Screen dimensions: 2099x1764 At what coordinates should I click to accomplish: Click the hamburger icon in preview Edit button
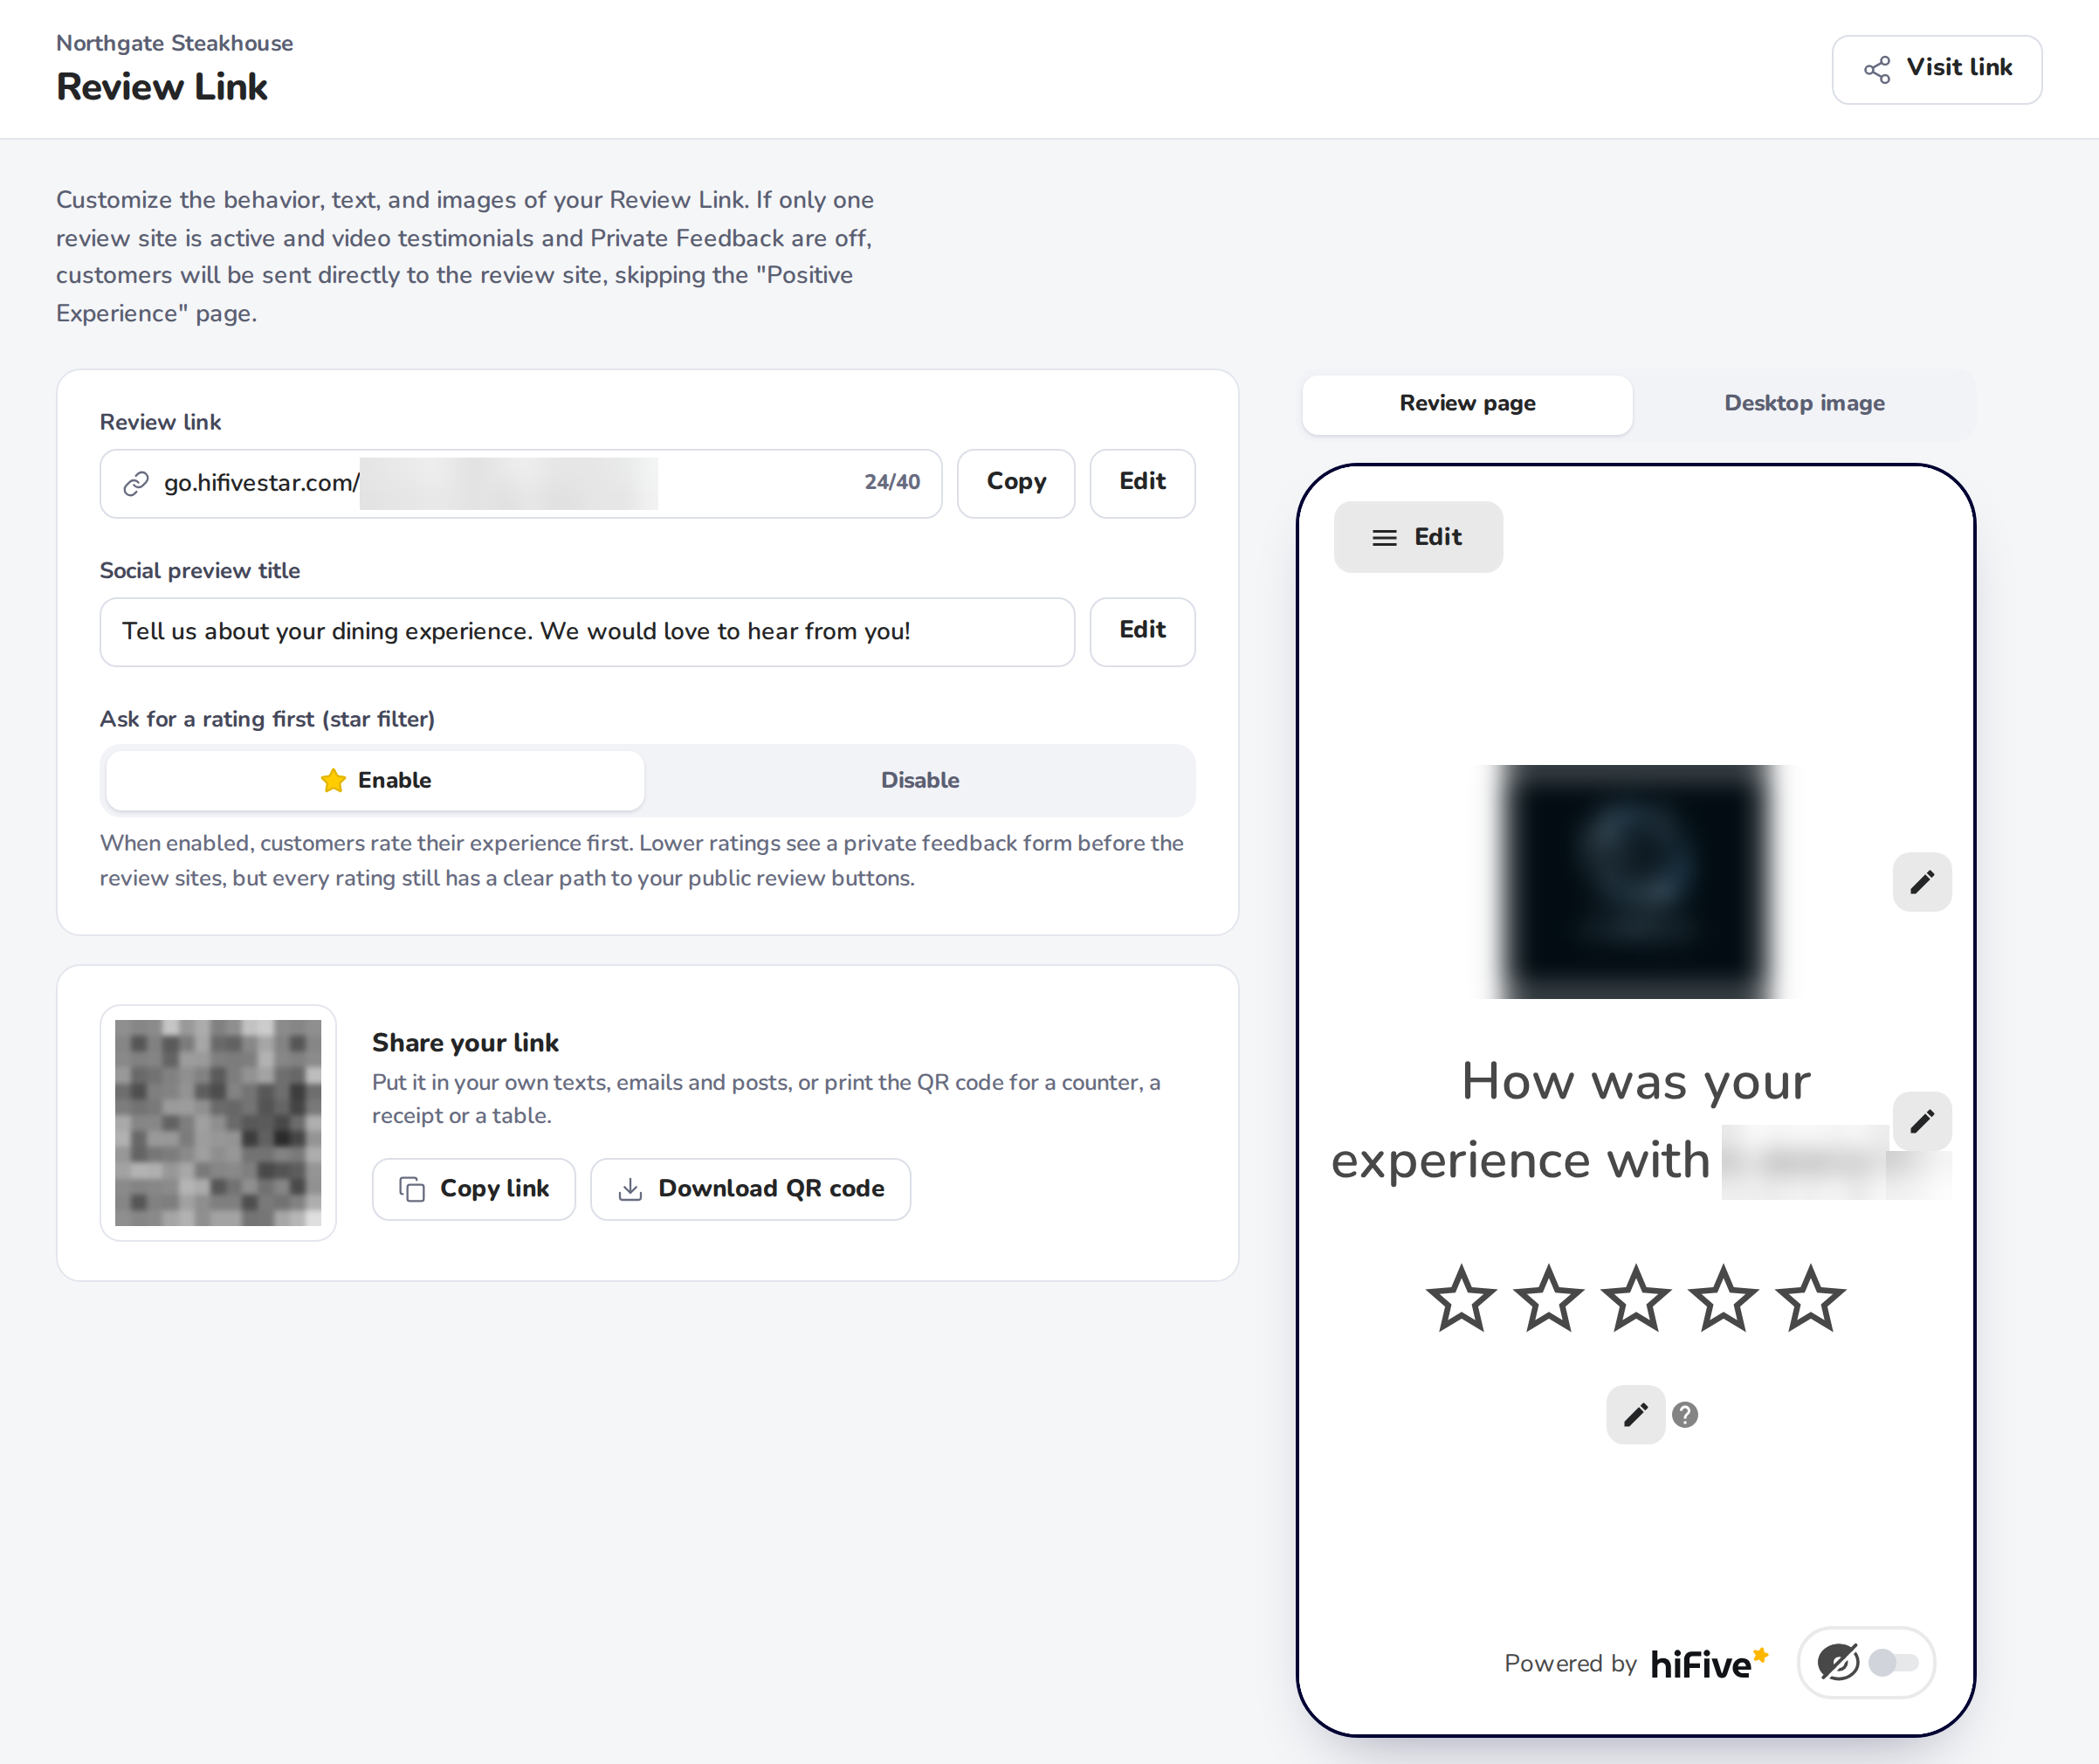[x=1384, y=538]
